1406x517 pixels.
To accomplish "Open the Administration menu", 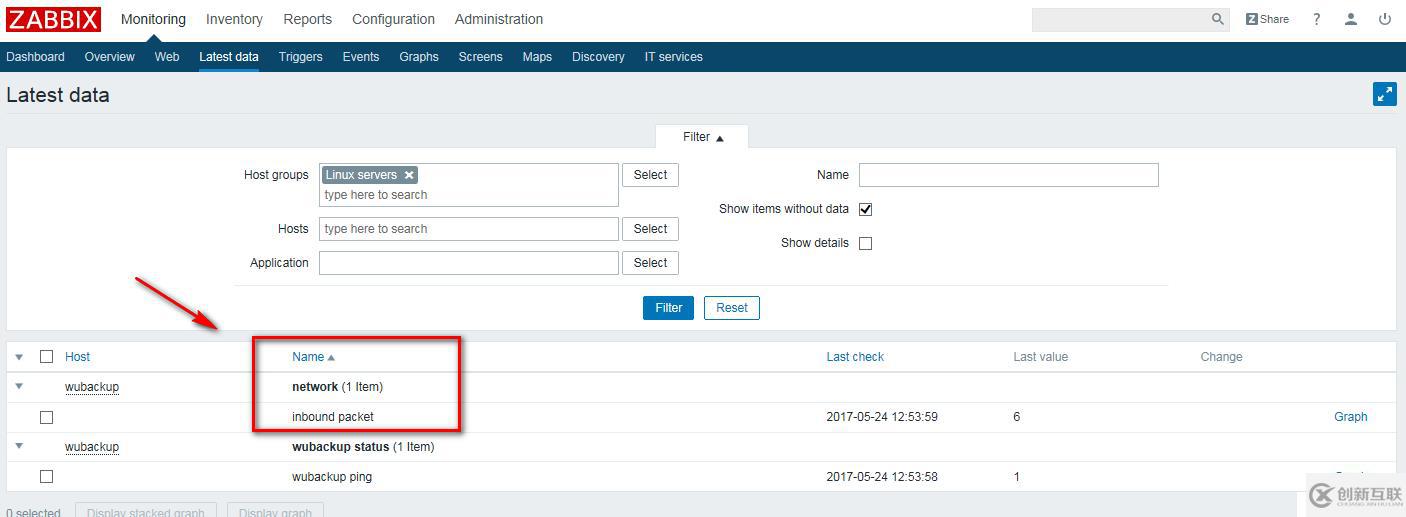I will point(499,19).
